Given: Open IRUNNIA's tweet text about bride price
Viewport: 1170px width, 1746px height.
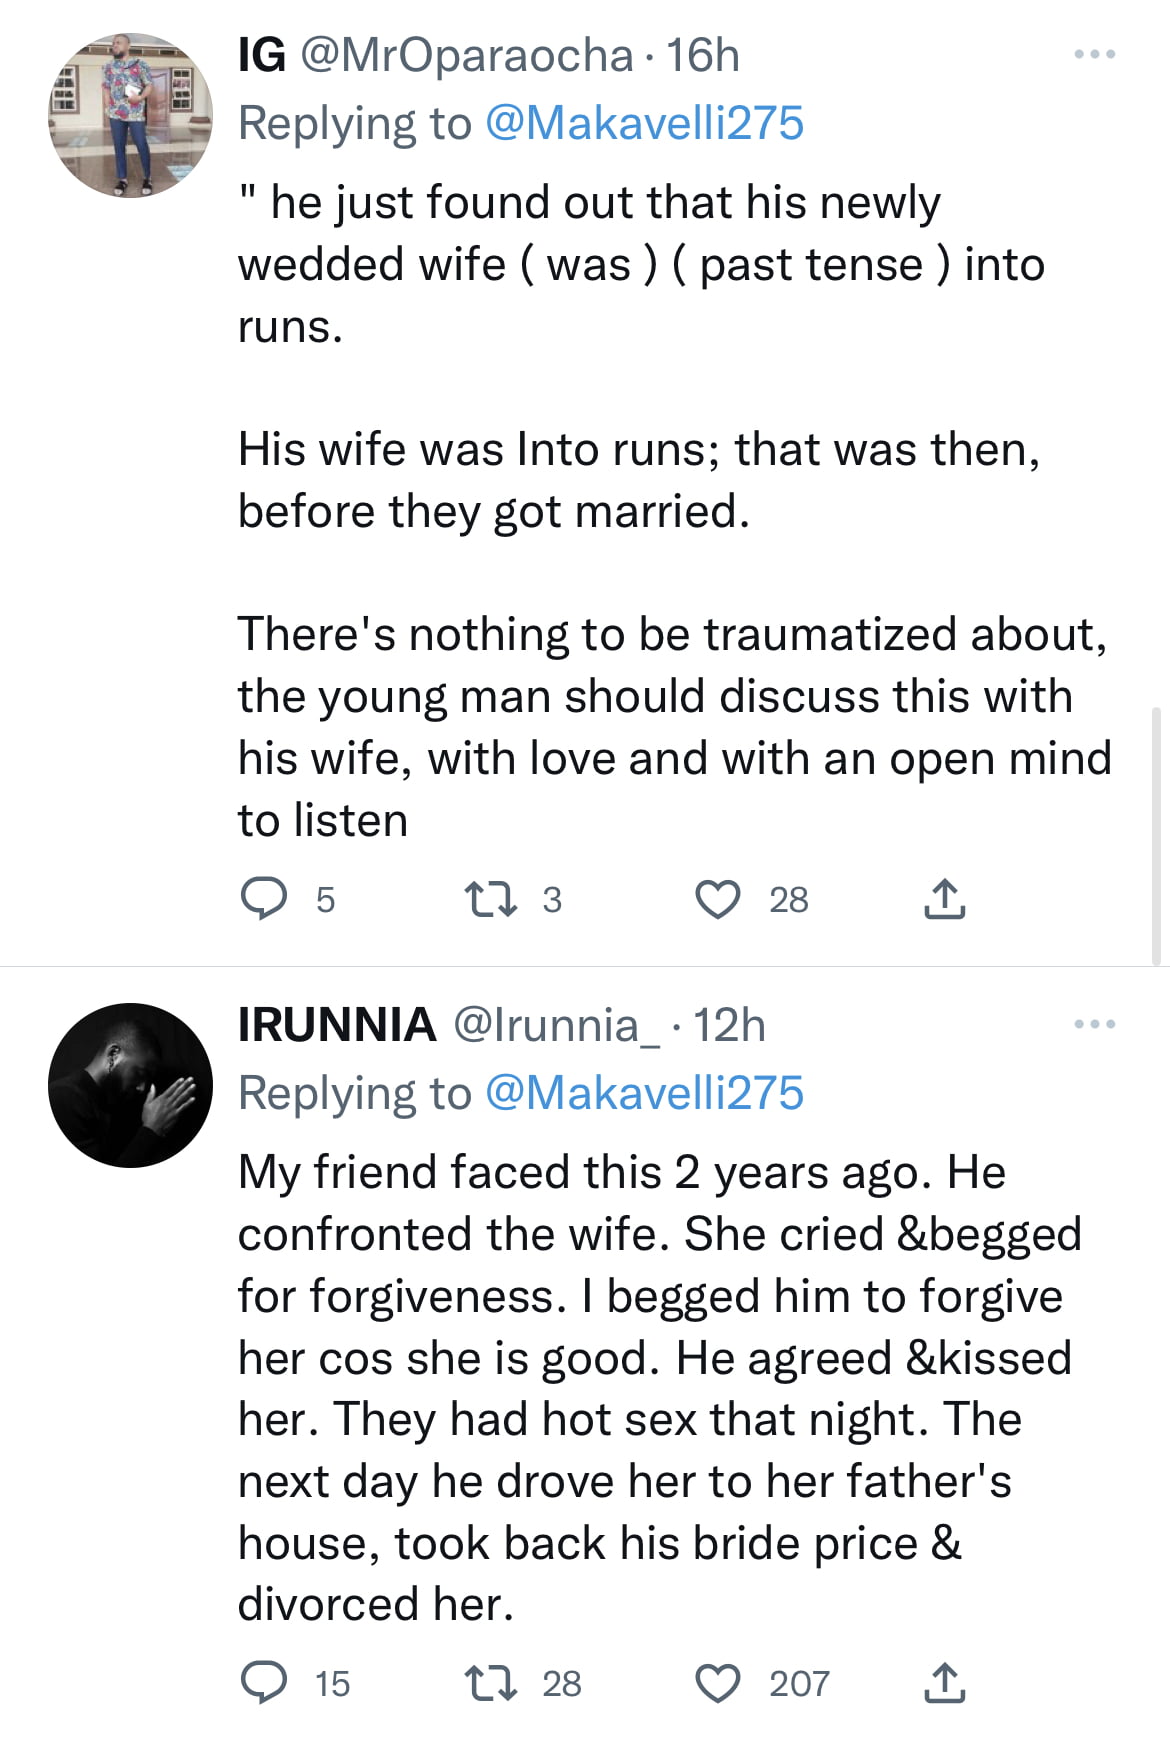Looking at the screenshot, I should point(660,1388).
